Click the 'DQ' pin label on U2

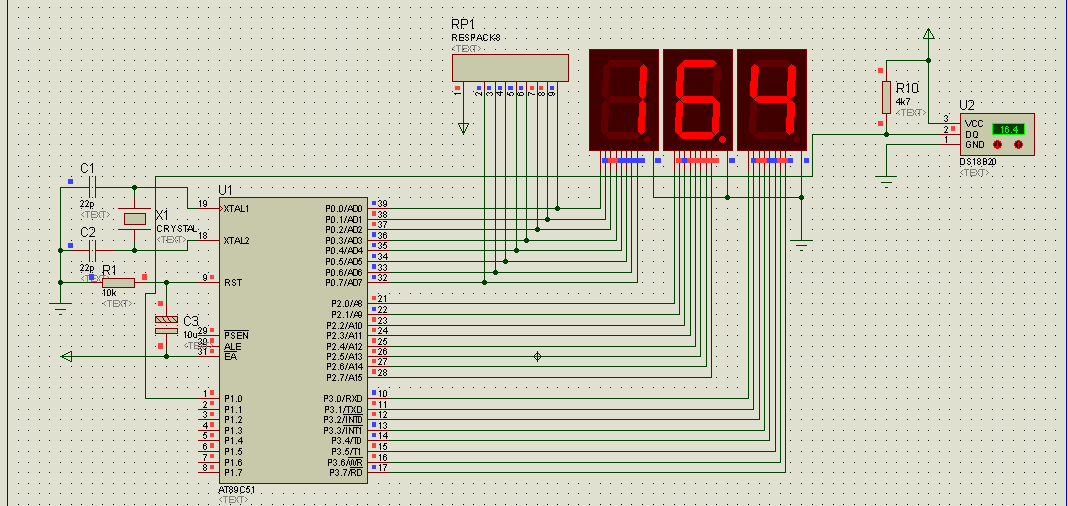click(x=971, y=134)
